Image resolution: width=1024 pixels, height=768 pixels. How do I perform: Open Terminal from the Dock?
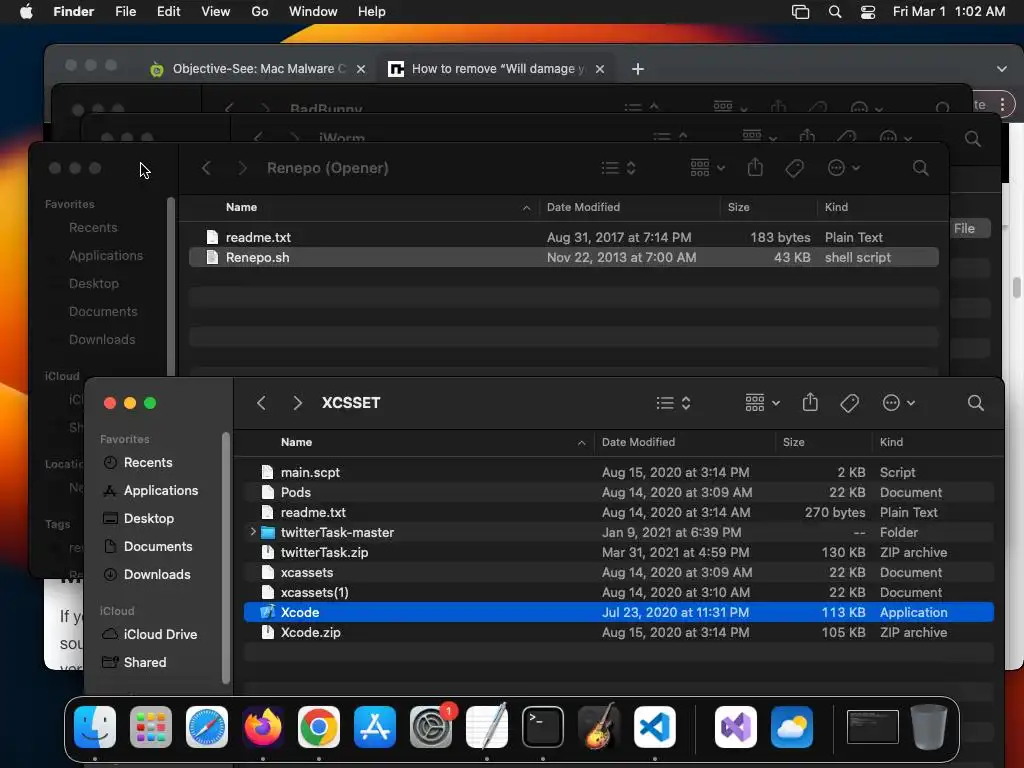click(543, 727)
